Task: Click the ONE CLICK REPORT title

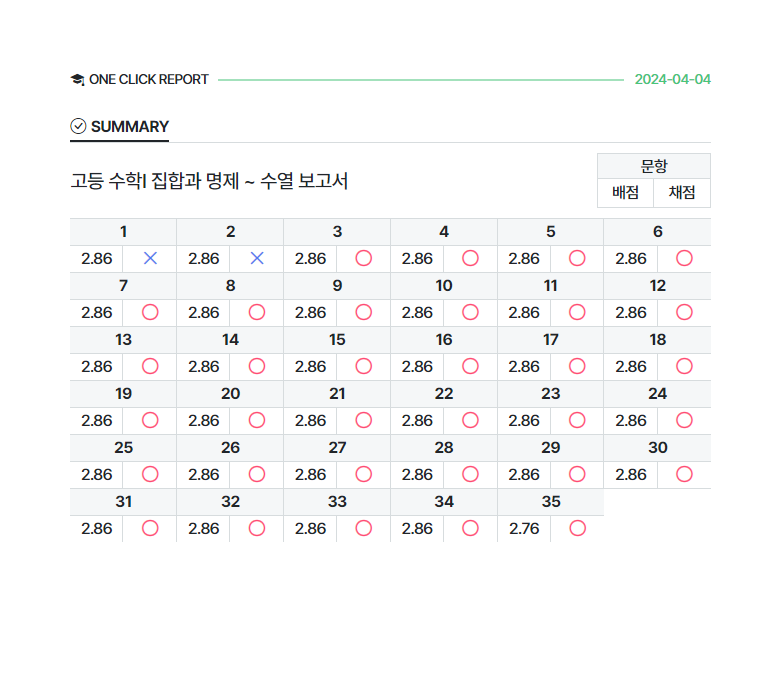Action: click(x=148, y=80)
